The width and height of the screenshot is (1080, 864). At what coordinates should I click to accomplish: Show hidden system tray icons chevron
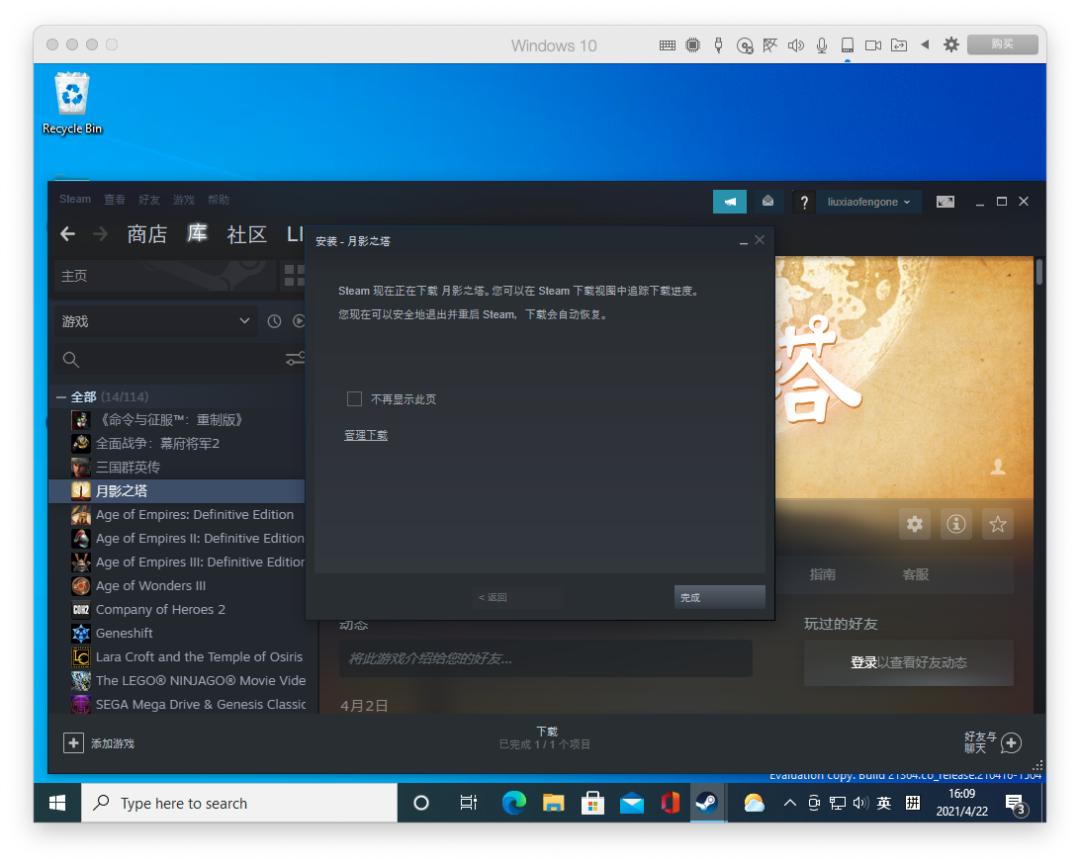click(x=790, y=803)
